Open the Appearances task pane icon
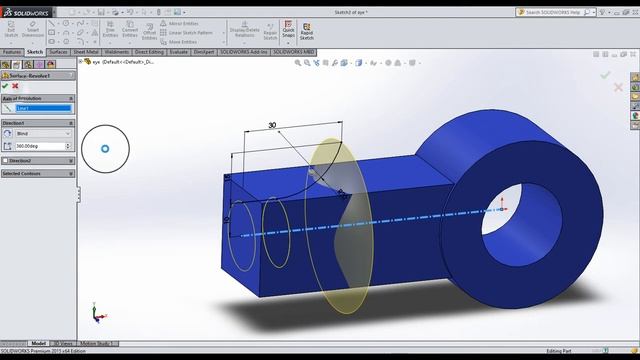 coord(635,115)
